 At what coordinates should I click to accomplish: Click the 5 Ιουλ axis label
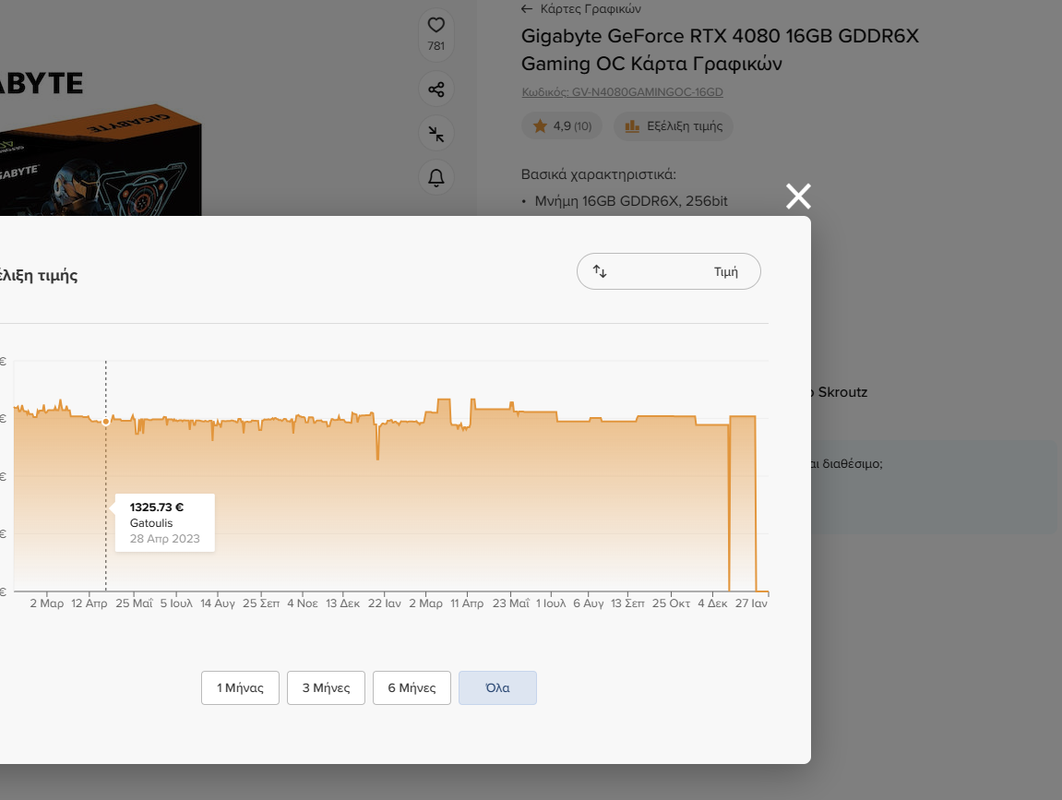(176, 603)
